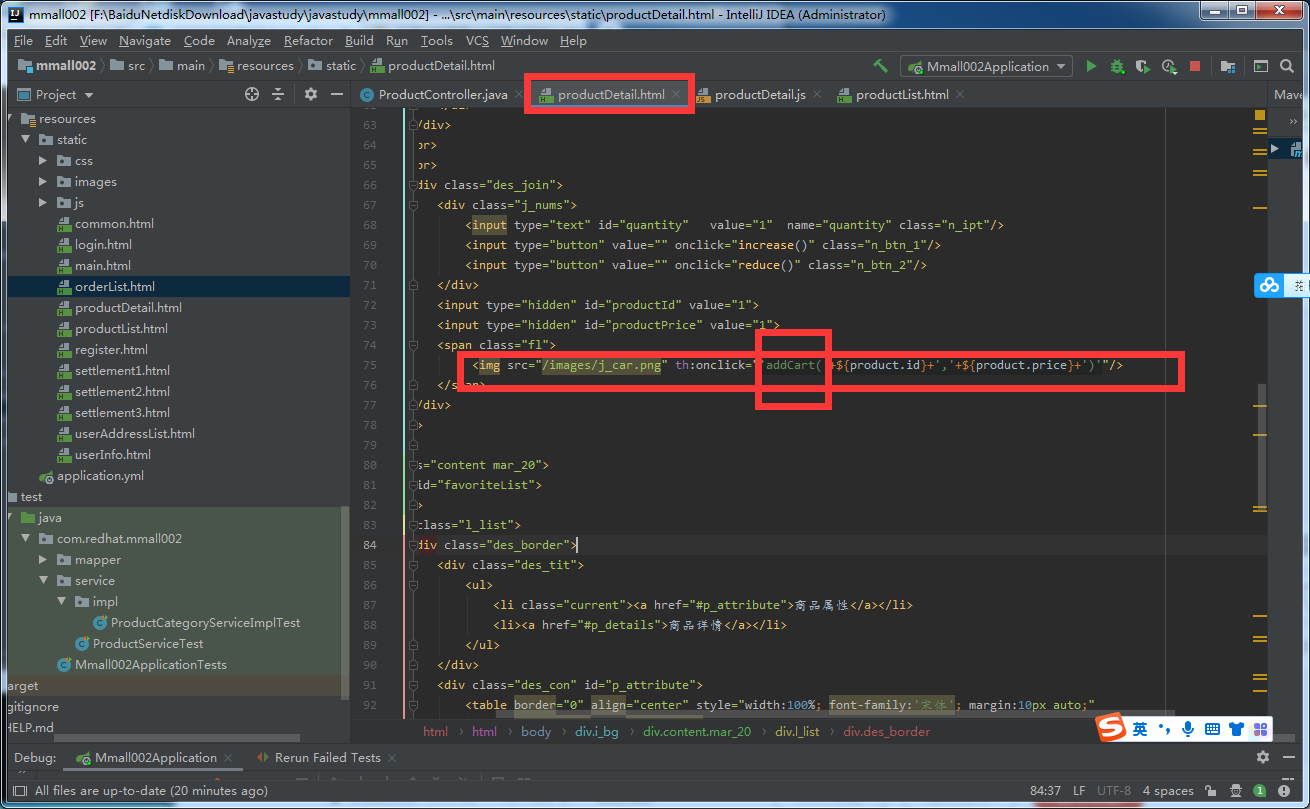Click the Run Anything icon
Screen dimensions: 1310x809
point(1261,66)
